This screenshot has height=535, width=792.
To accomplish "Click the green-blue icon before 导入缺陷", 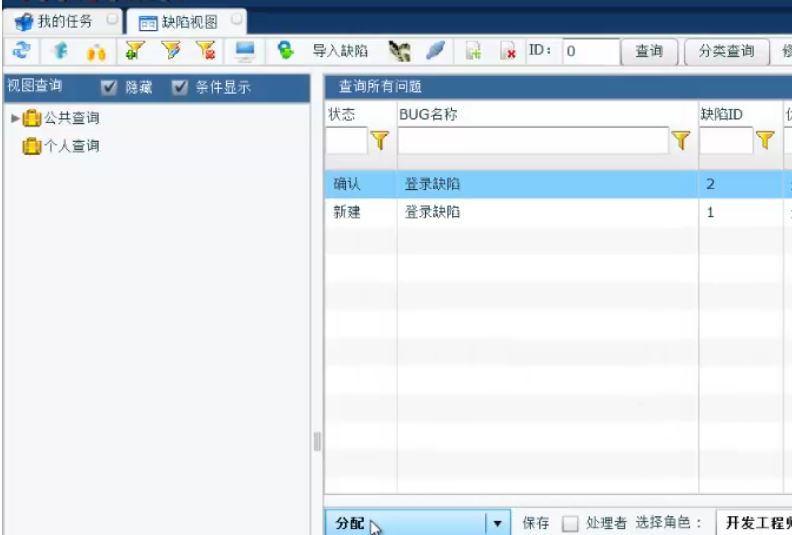I will point(285,50).
